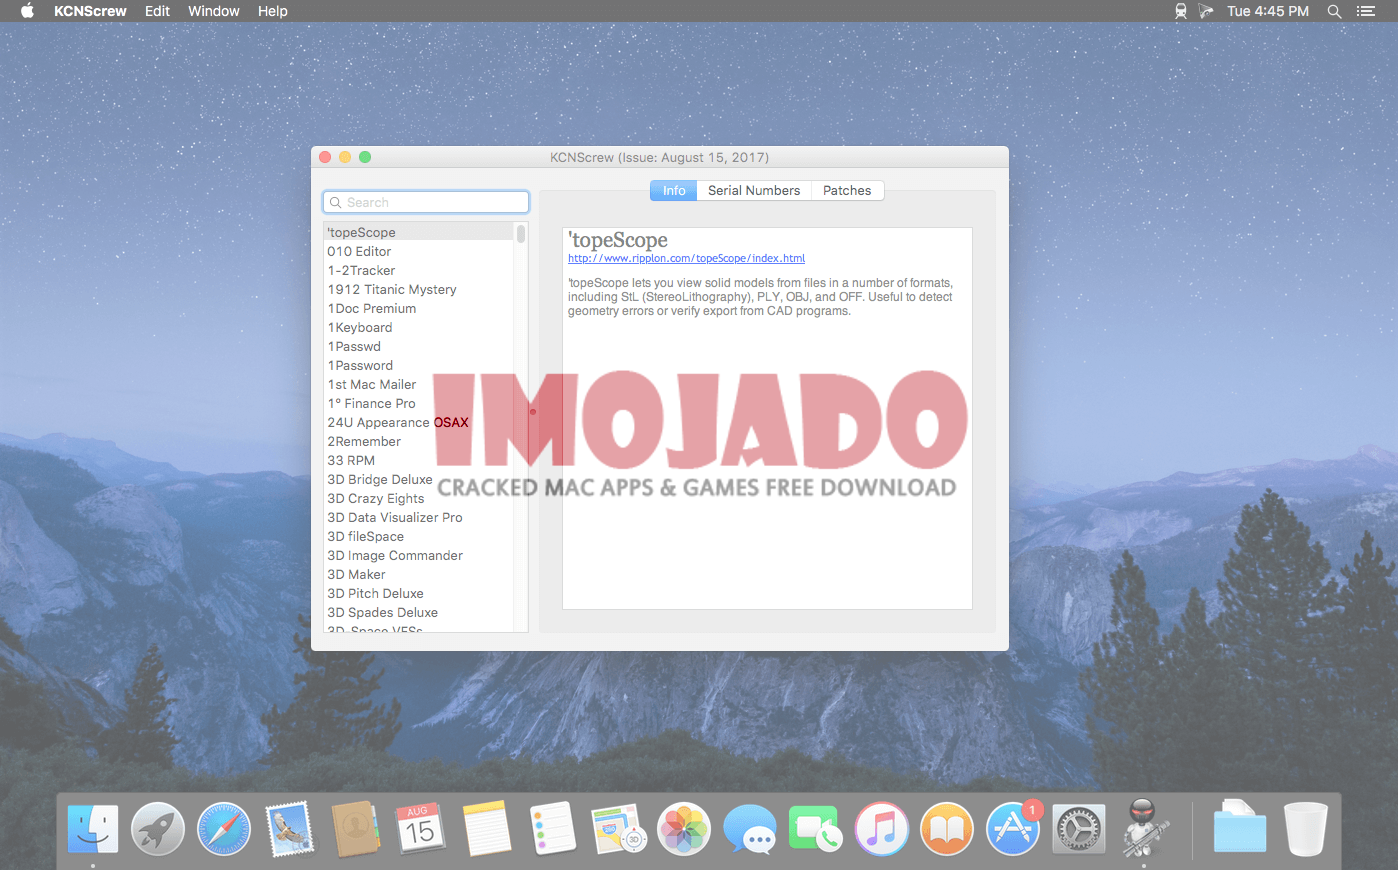Switch to the Serial Numbers tab
This screenshot has height=870, width=1398.
pos(754,190)
